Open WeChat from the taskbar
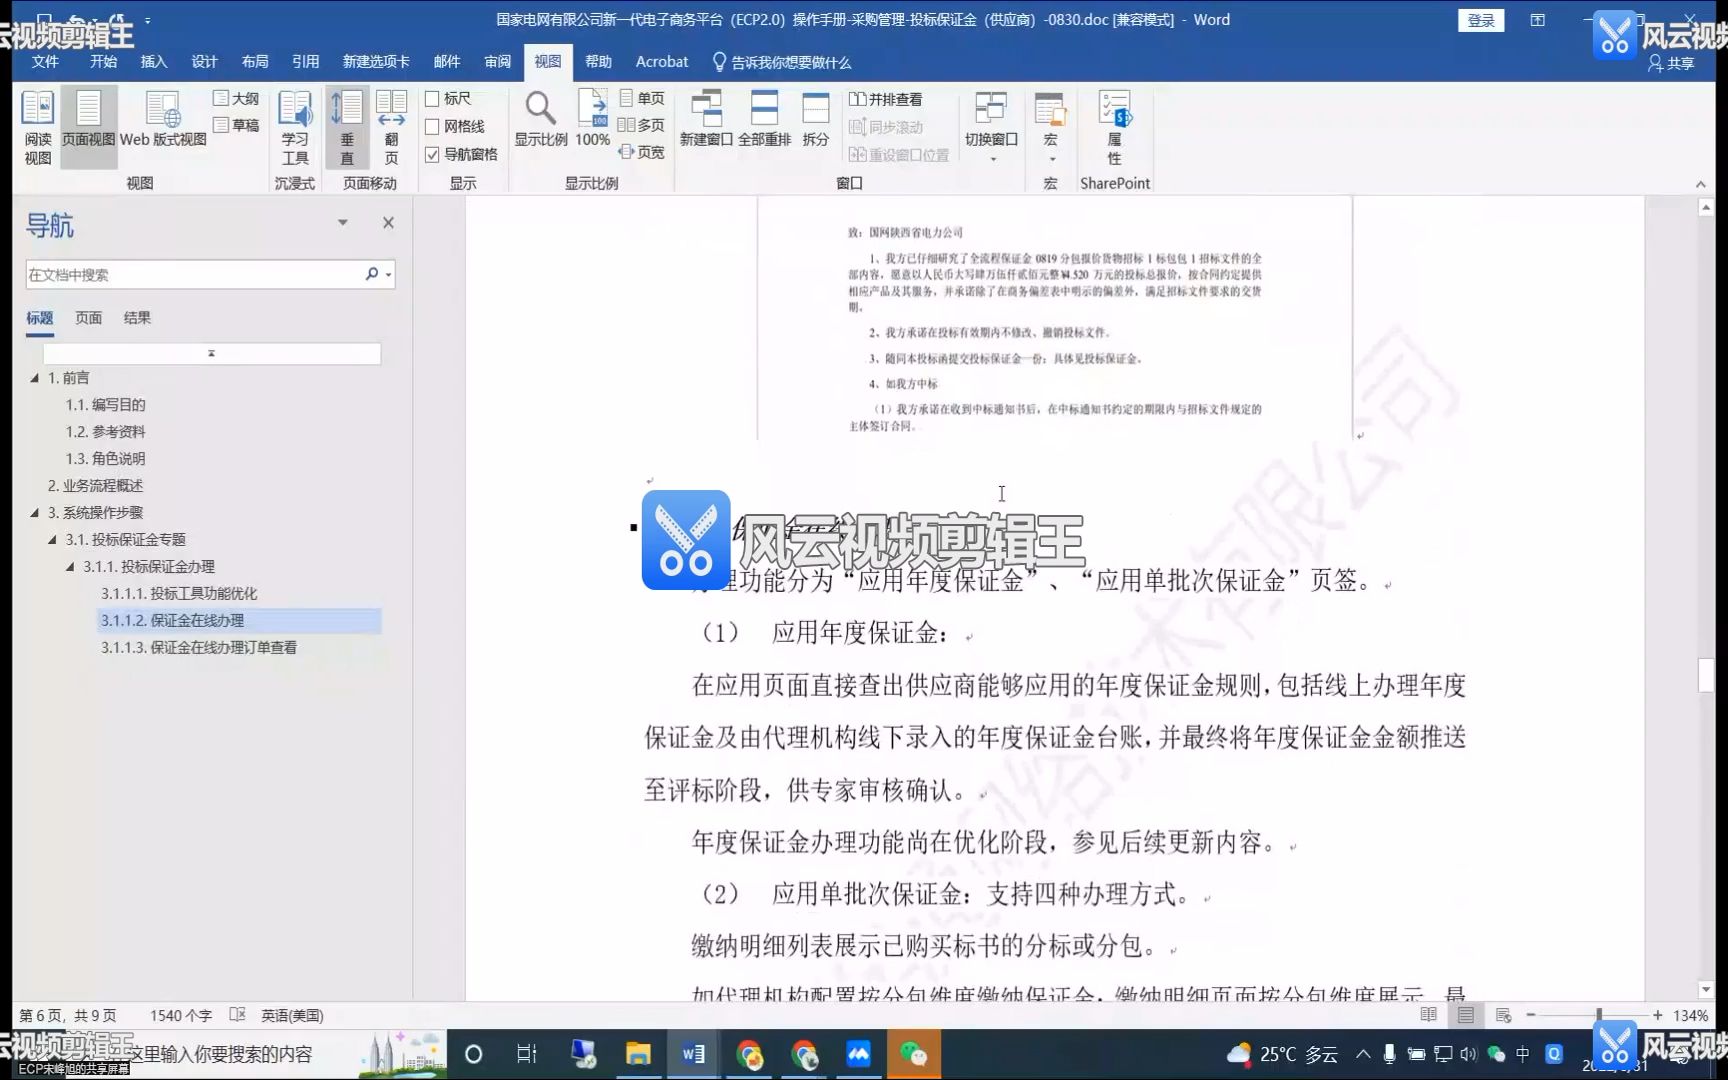The height and width of the screenshot is (1080, 1728). (x=913, y=1054)
